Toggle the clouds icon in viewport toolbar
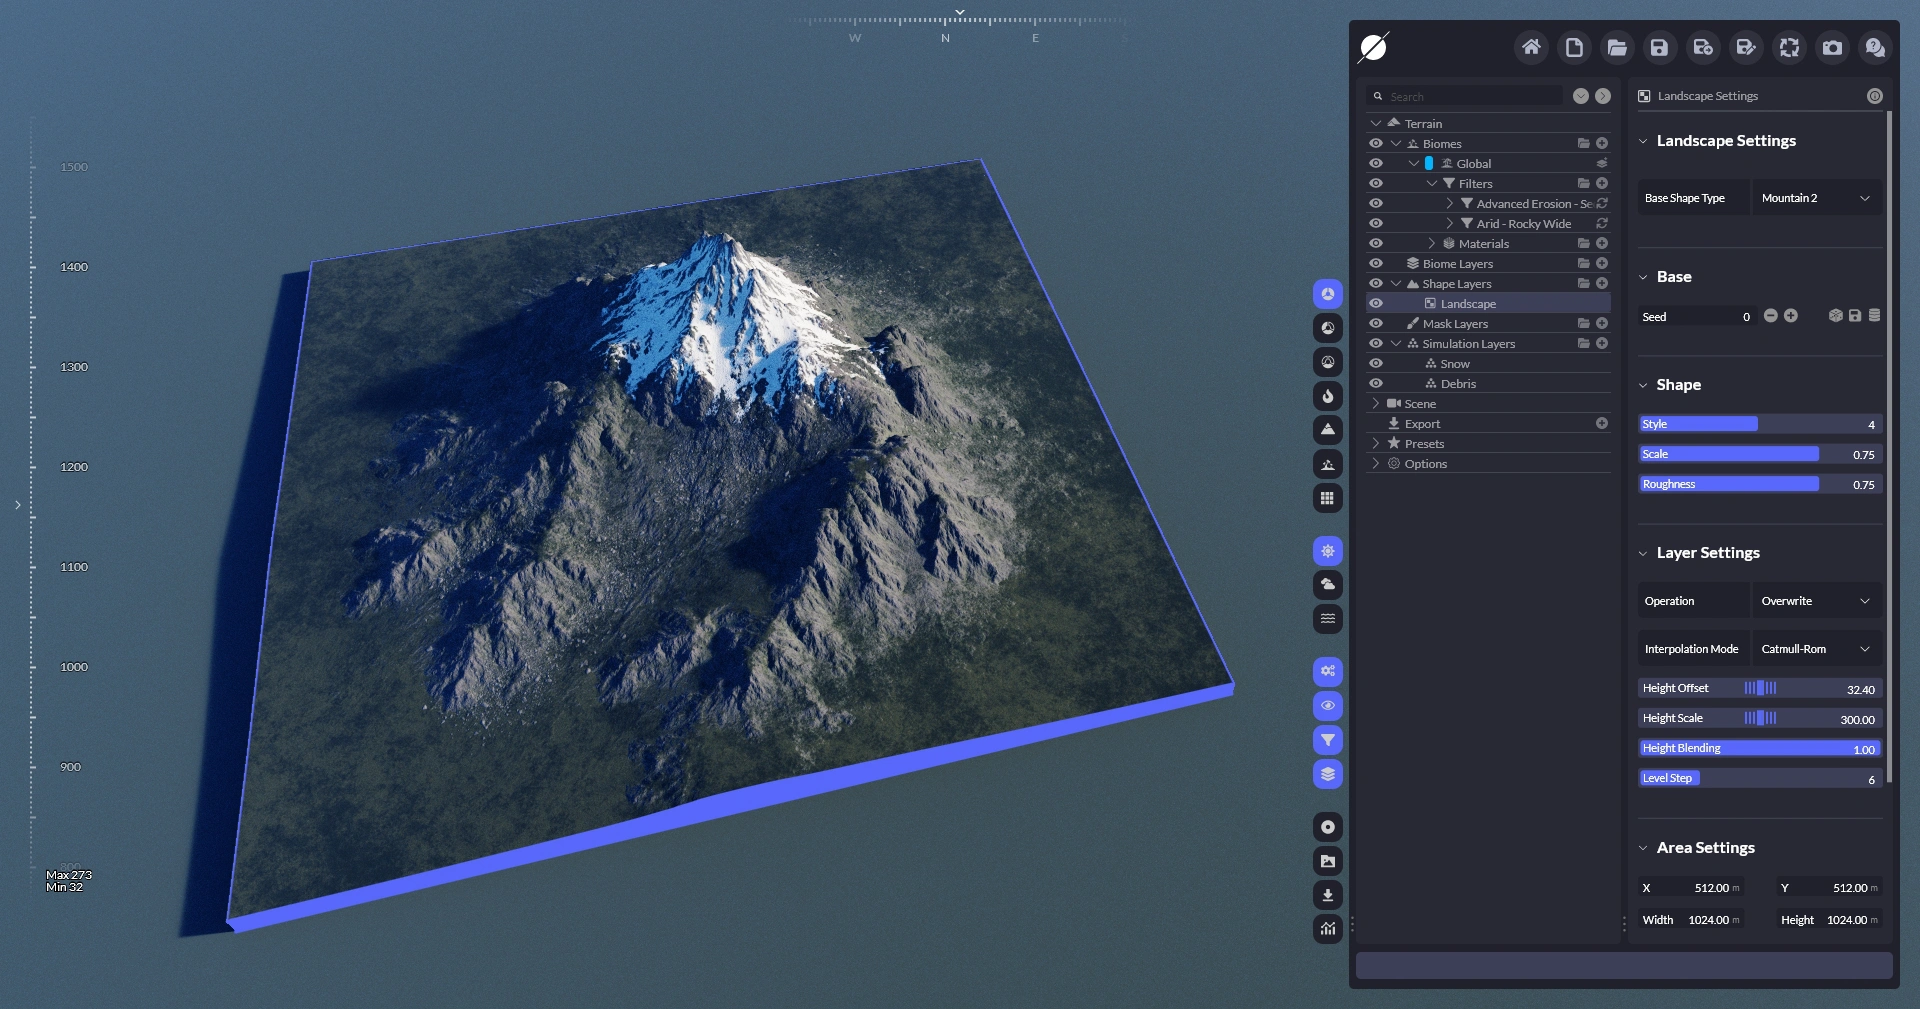Screen dimensions: 1920x1009 click(1327, 584)
